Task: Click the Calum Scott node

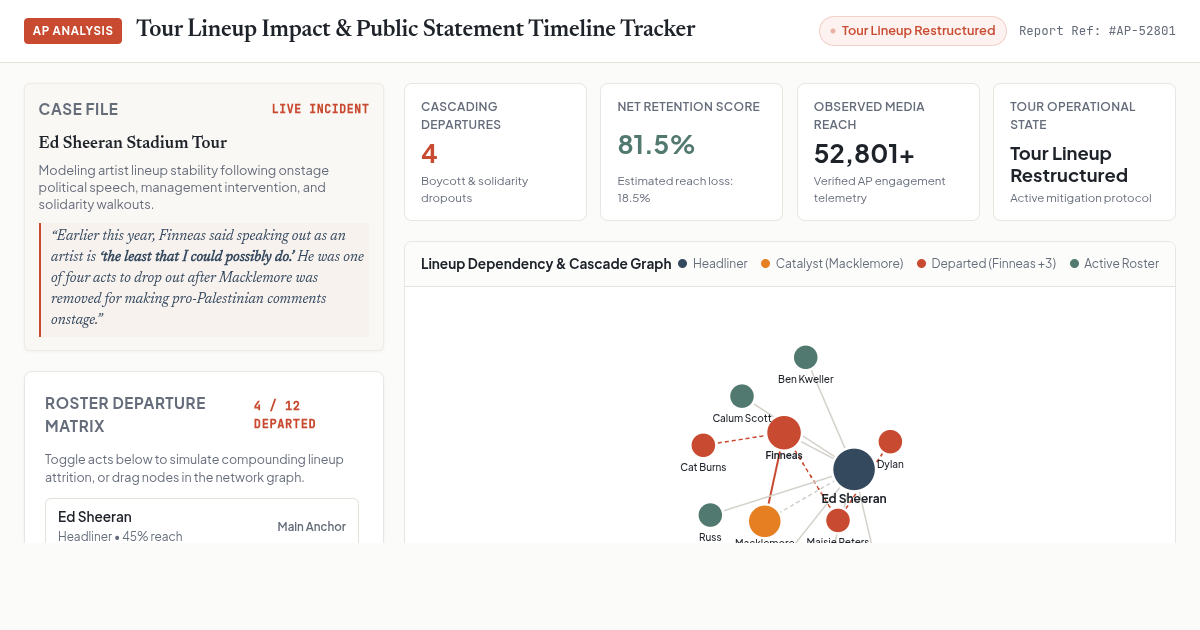Action: pyautogui.click(x=742, y=396)
